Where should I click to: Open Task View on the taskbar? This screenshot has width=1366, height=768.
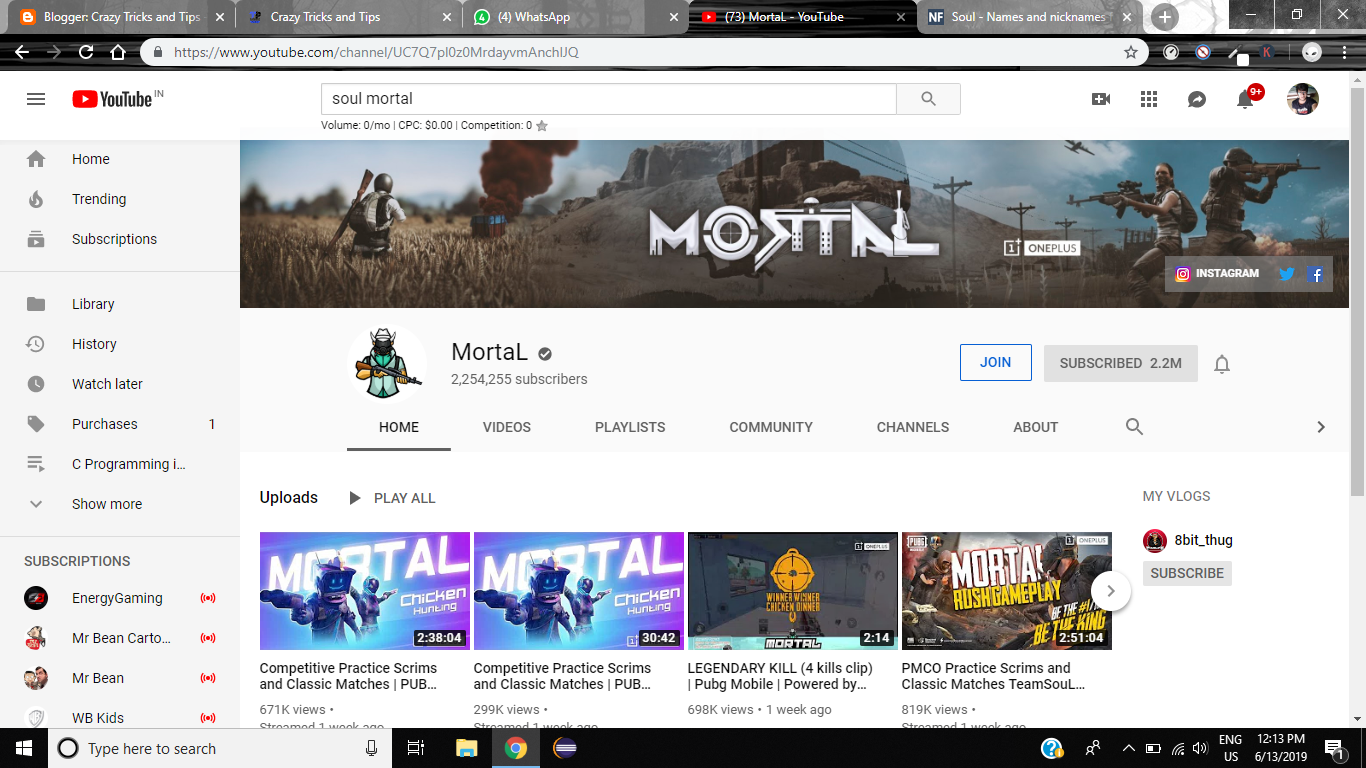point(417,748)
